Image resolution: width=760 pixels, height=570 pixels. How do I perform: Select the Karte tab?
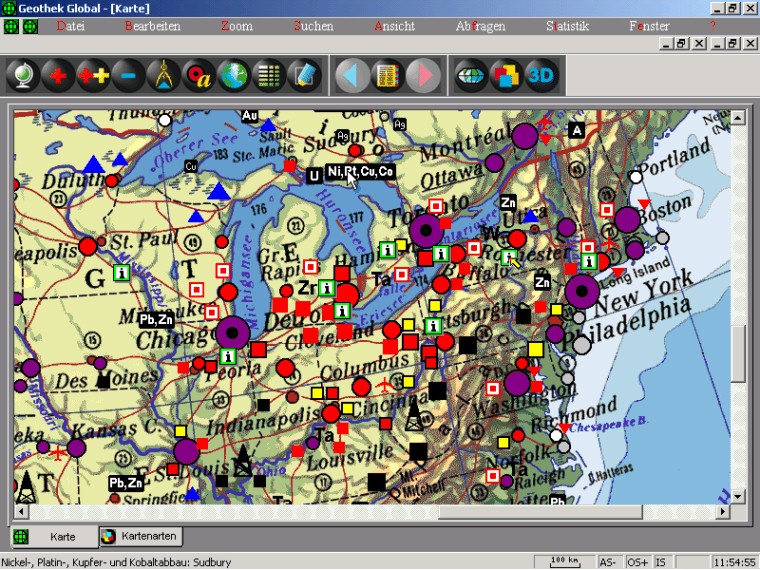coord(55,536)
